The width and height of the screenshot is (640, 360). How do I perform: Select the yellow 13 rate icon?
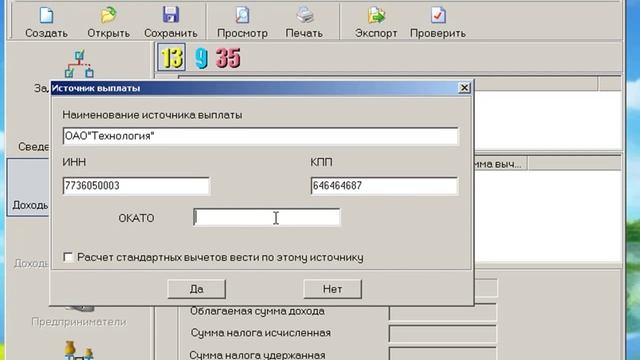click(x=171, y=58)
